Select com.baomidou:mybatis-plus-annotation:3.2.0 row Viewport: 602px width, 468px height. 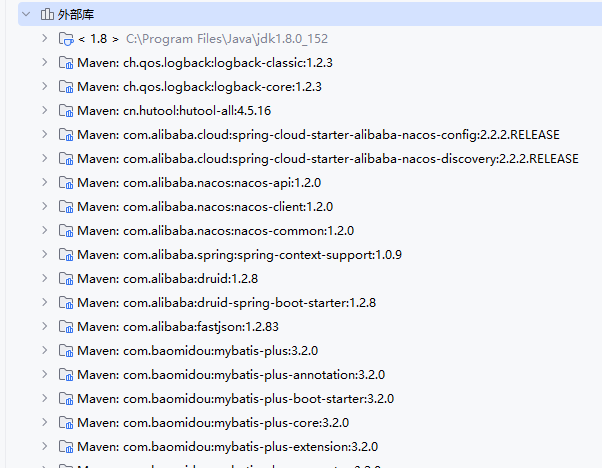pos(231,375)
